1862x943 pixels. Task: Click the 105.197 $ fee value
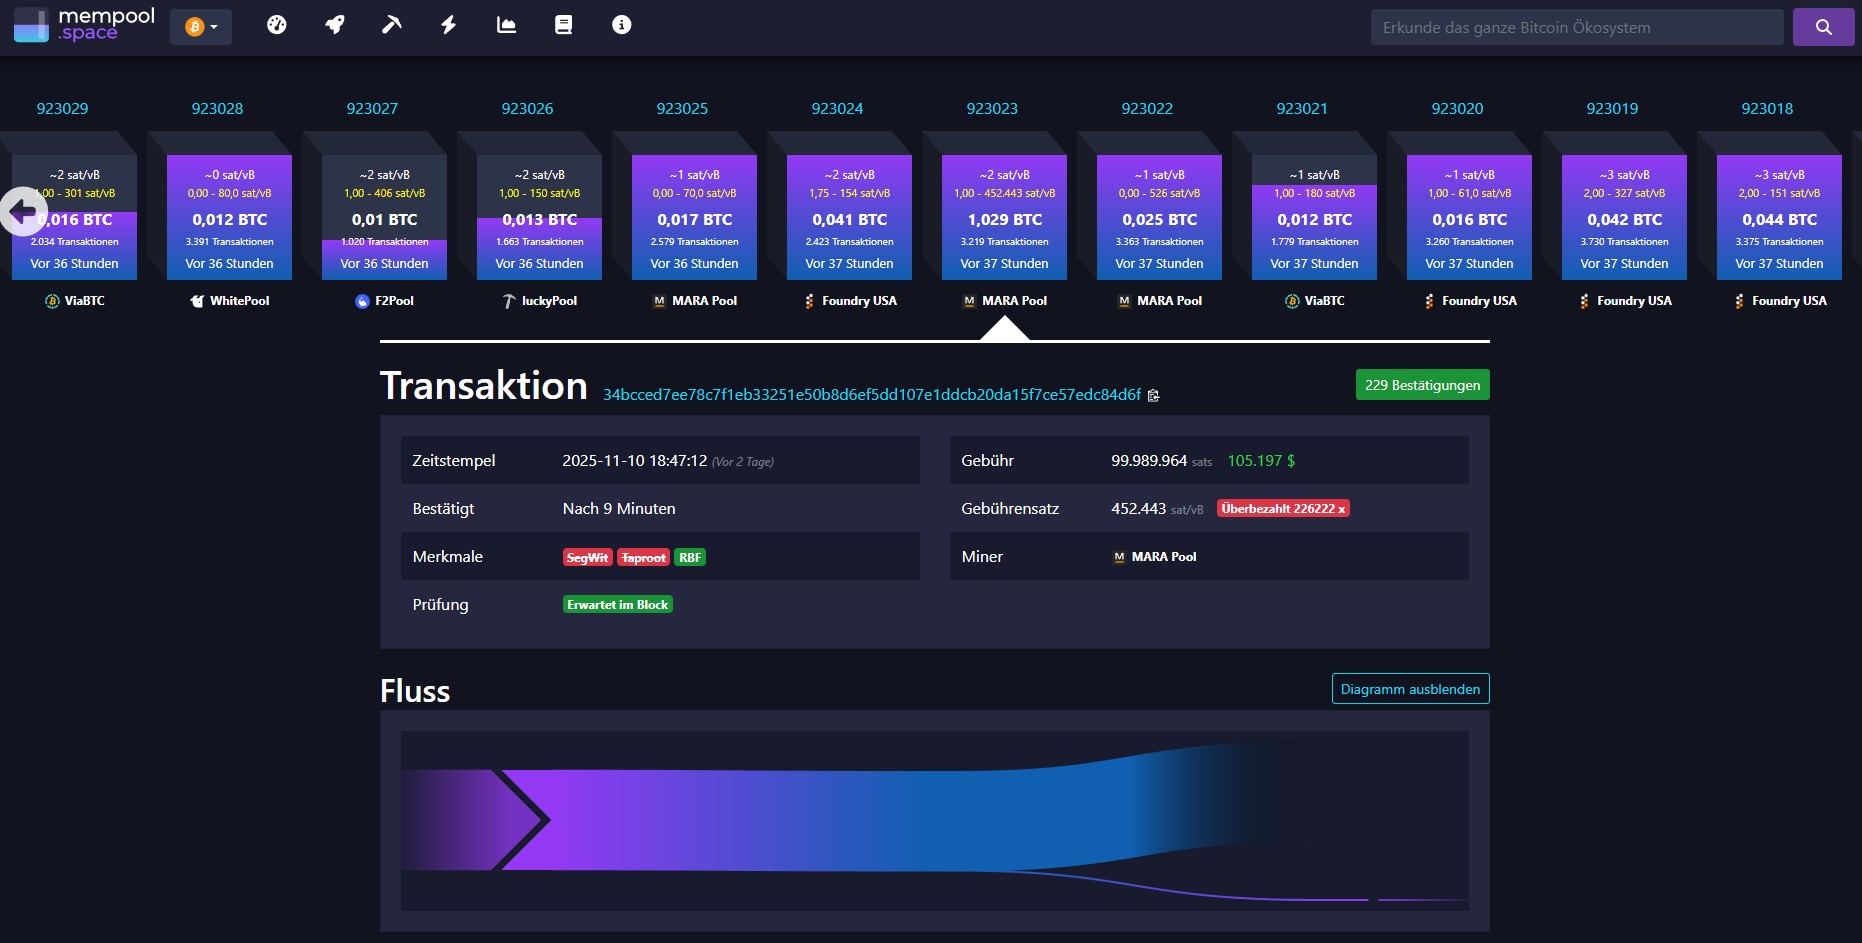1261,461
